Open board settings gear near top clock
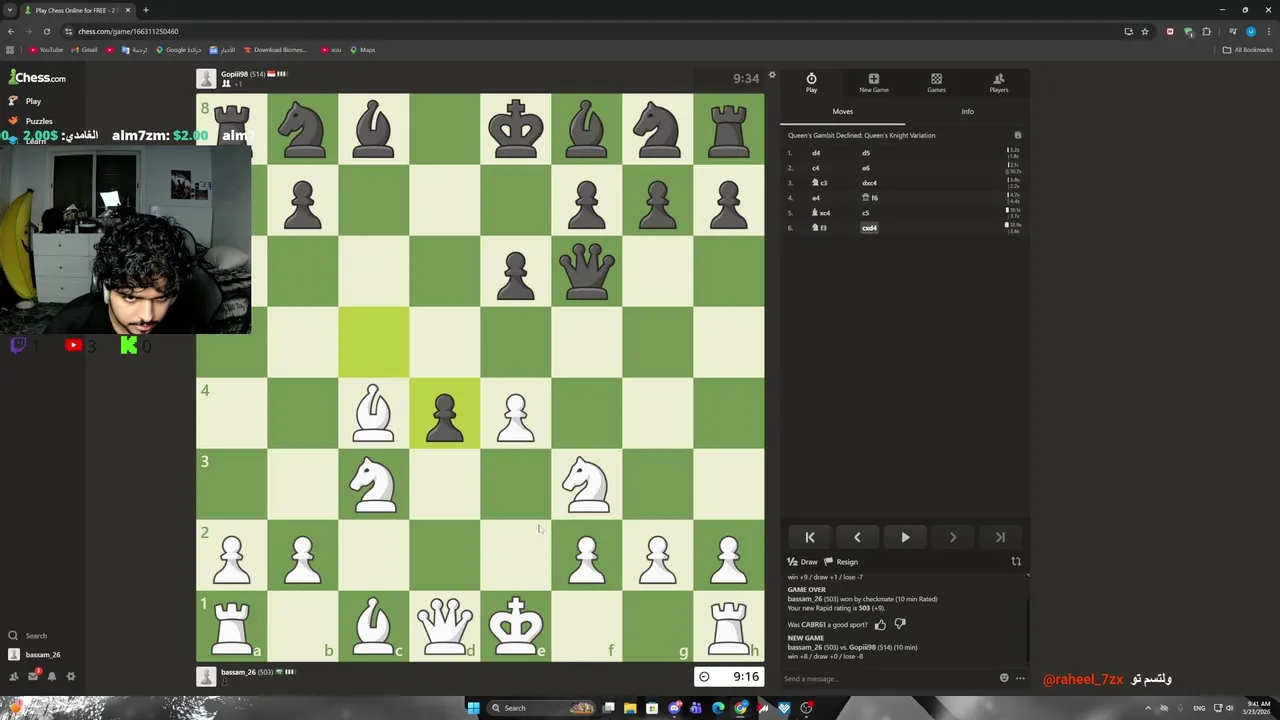This screenshot has height=720, width=1280. point(772,75)
